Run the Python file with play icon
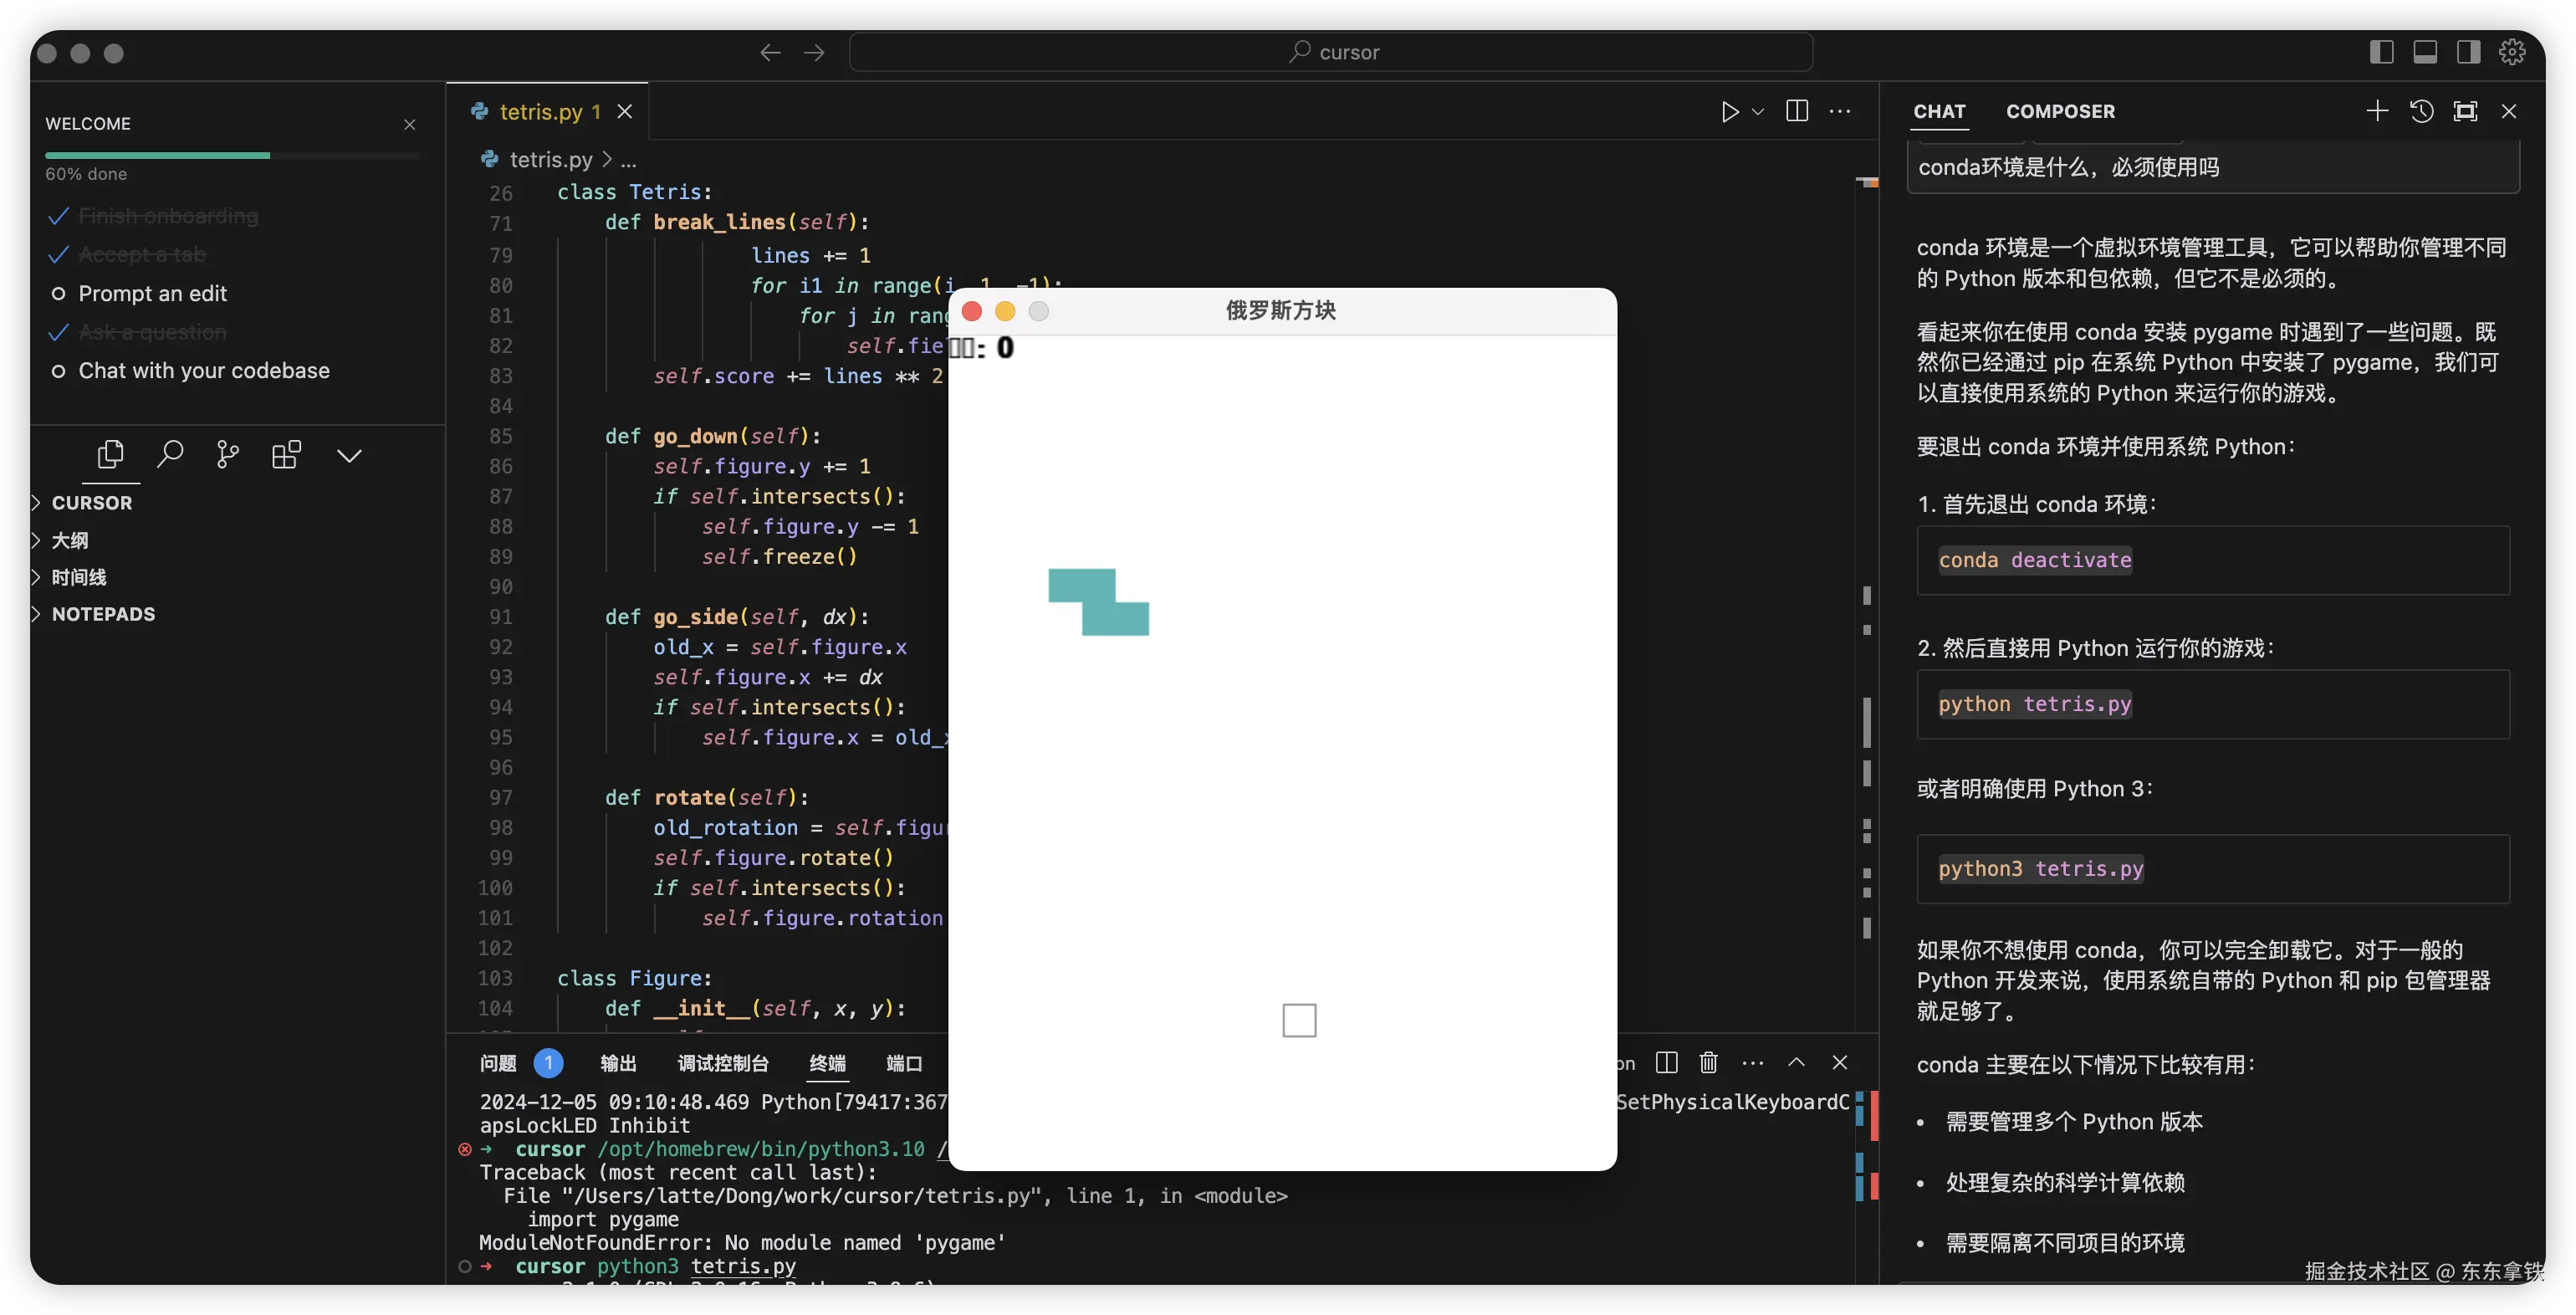 [1730, 111]
